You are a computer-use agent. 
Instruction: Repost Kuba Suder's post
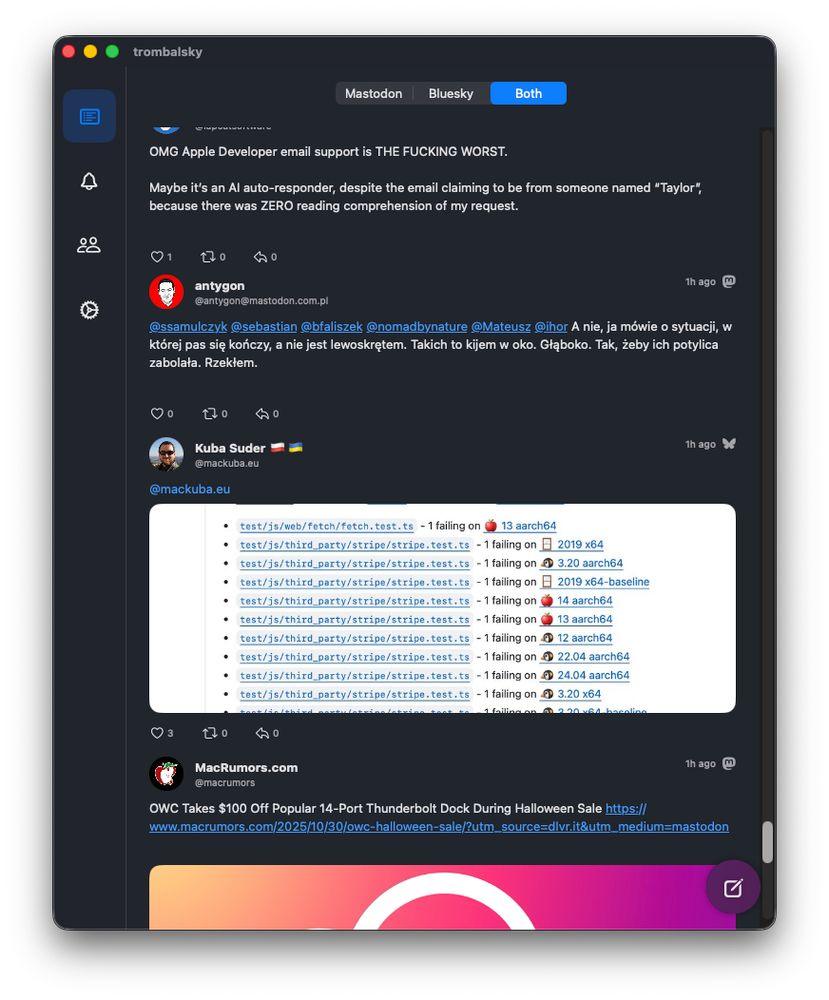click(x=210, y=733)
